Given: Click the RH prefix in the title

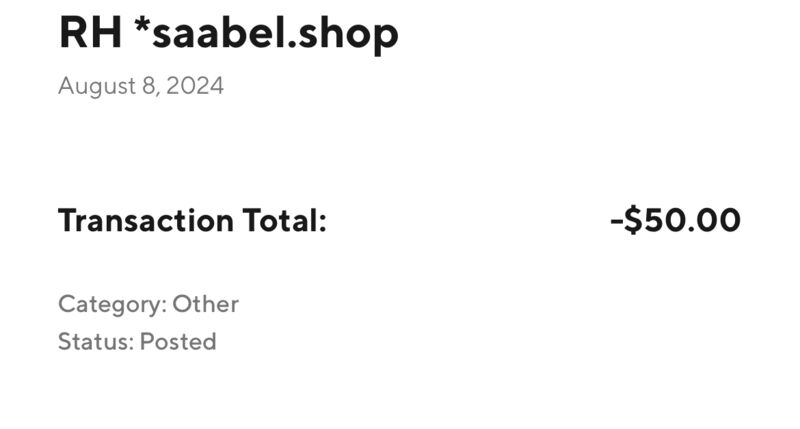Looking at the screenshot, I should (x=90, y=33).
